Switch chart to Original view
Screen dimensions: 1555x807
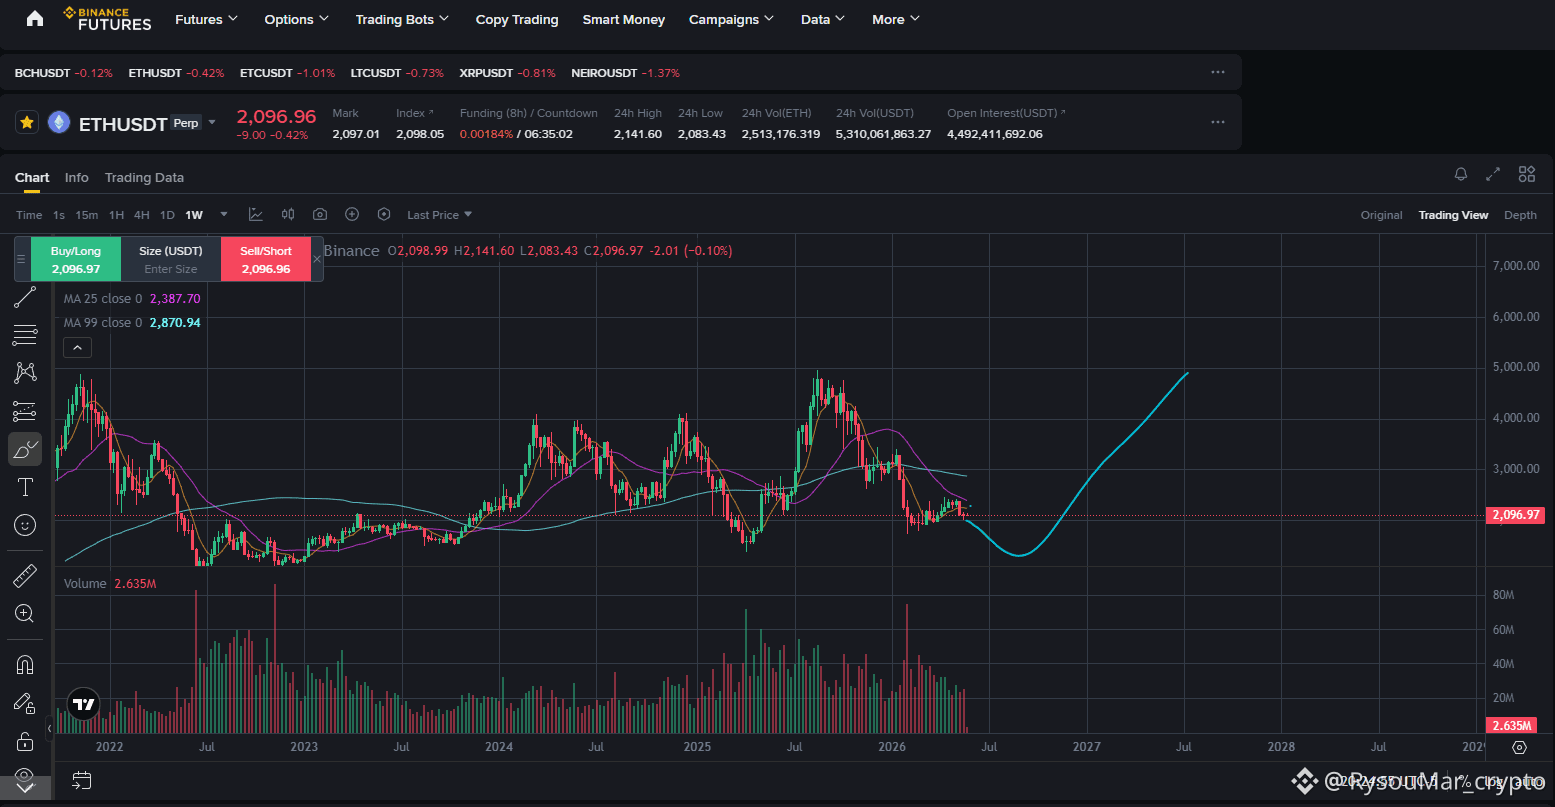click(x=1381, y=215)
